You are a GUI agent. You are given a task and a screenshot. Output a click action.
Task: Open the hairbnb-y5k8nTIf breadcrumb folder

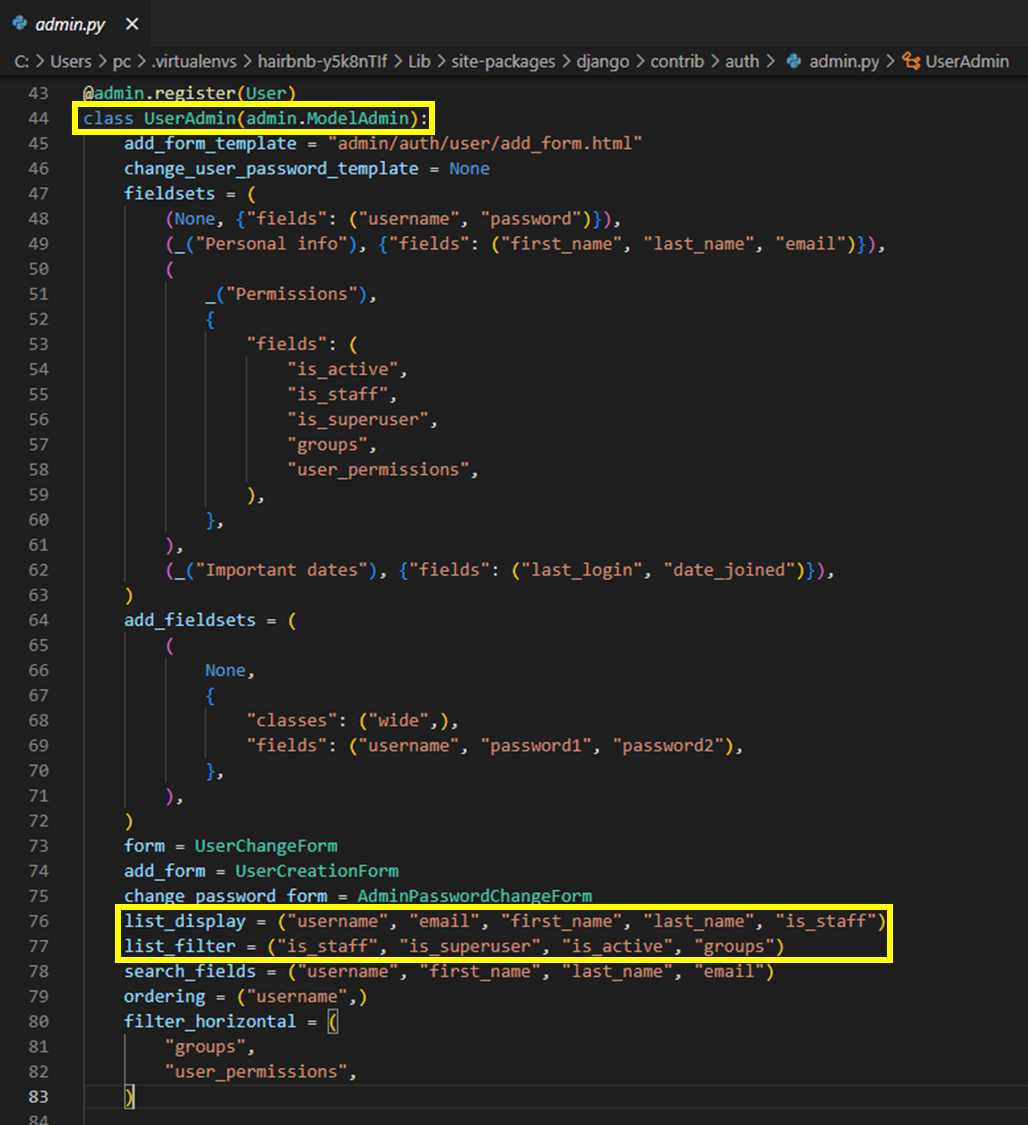click(x=322, y=62)
